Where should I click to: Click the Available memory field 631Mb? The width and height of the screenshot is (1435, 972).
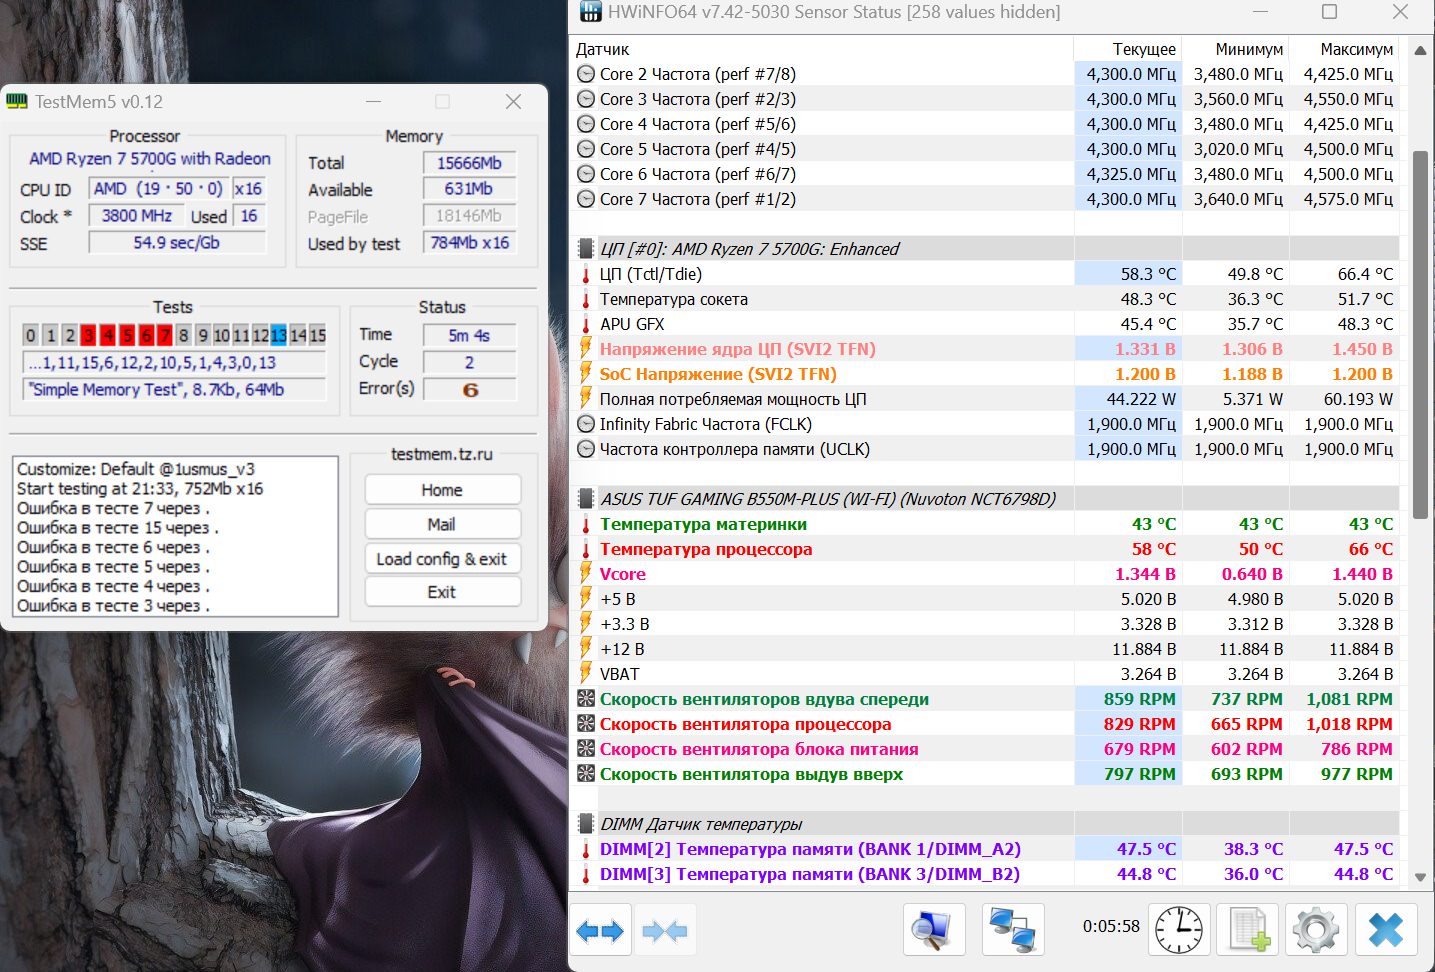point(469,189)
